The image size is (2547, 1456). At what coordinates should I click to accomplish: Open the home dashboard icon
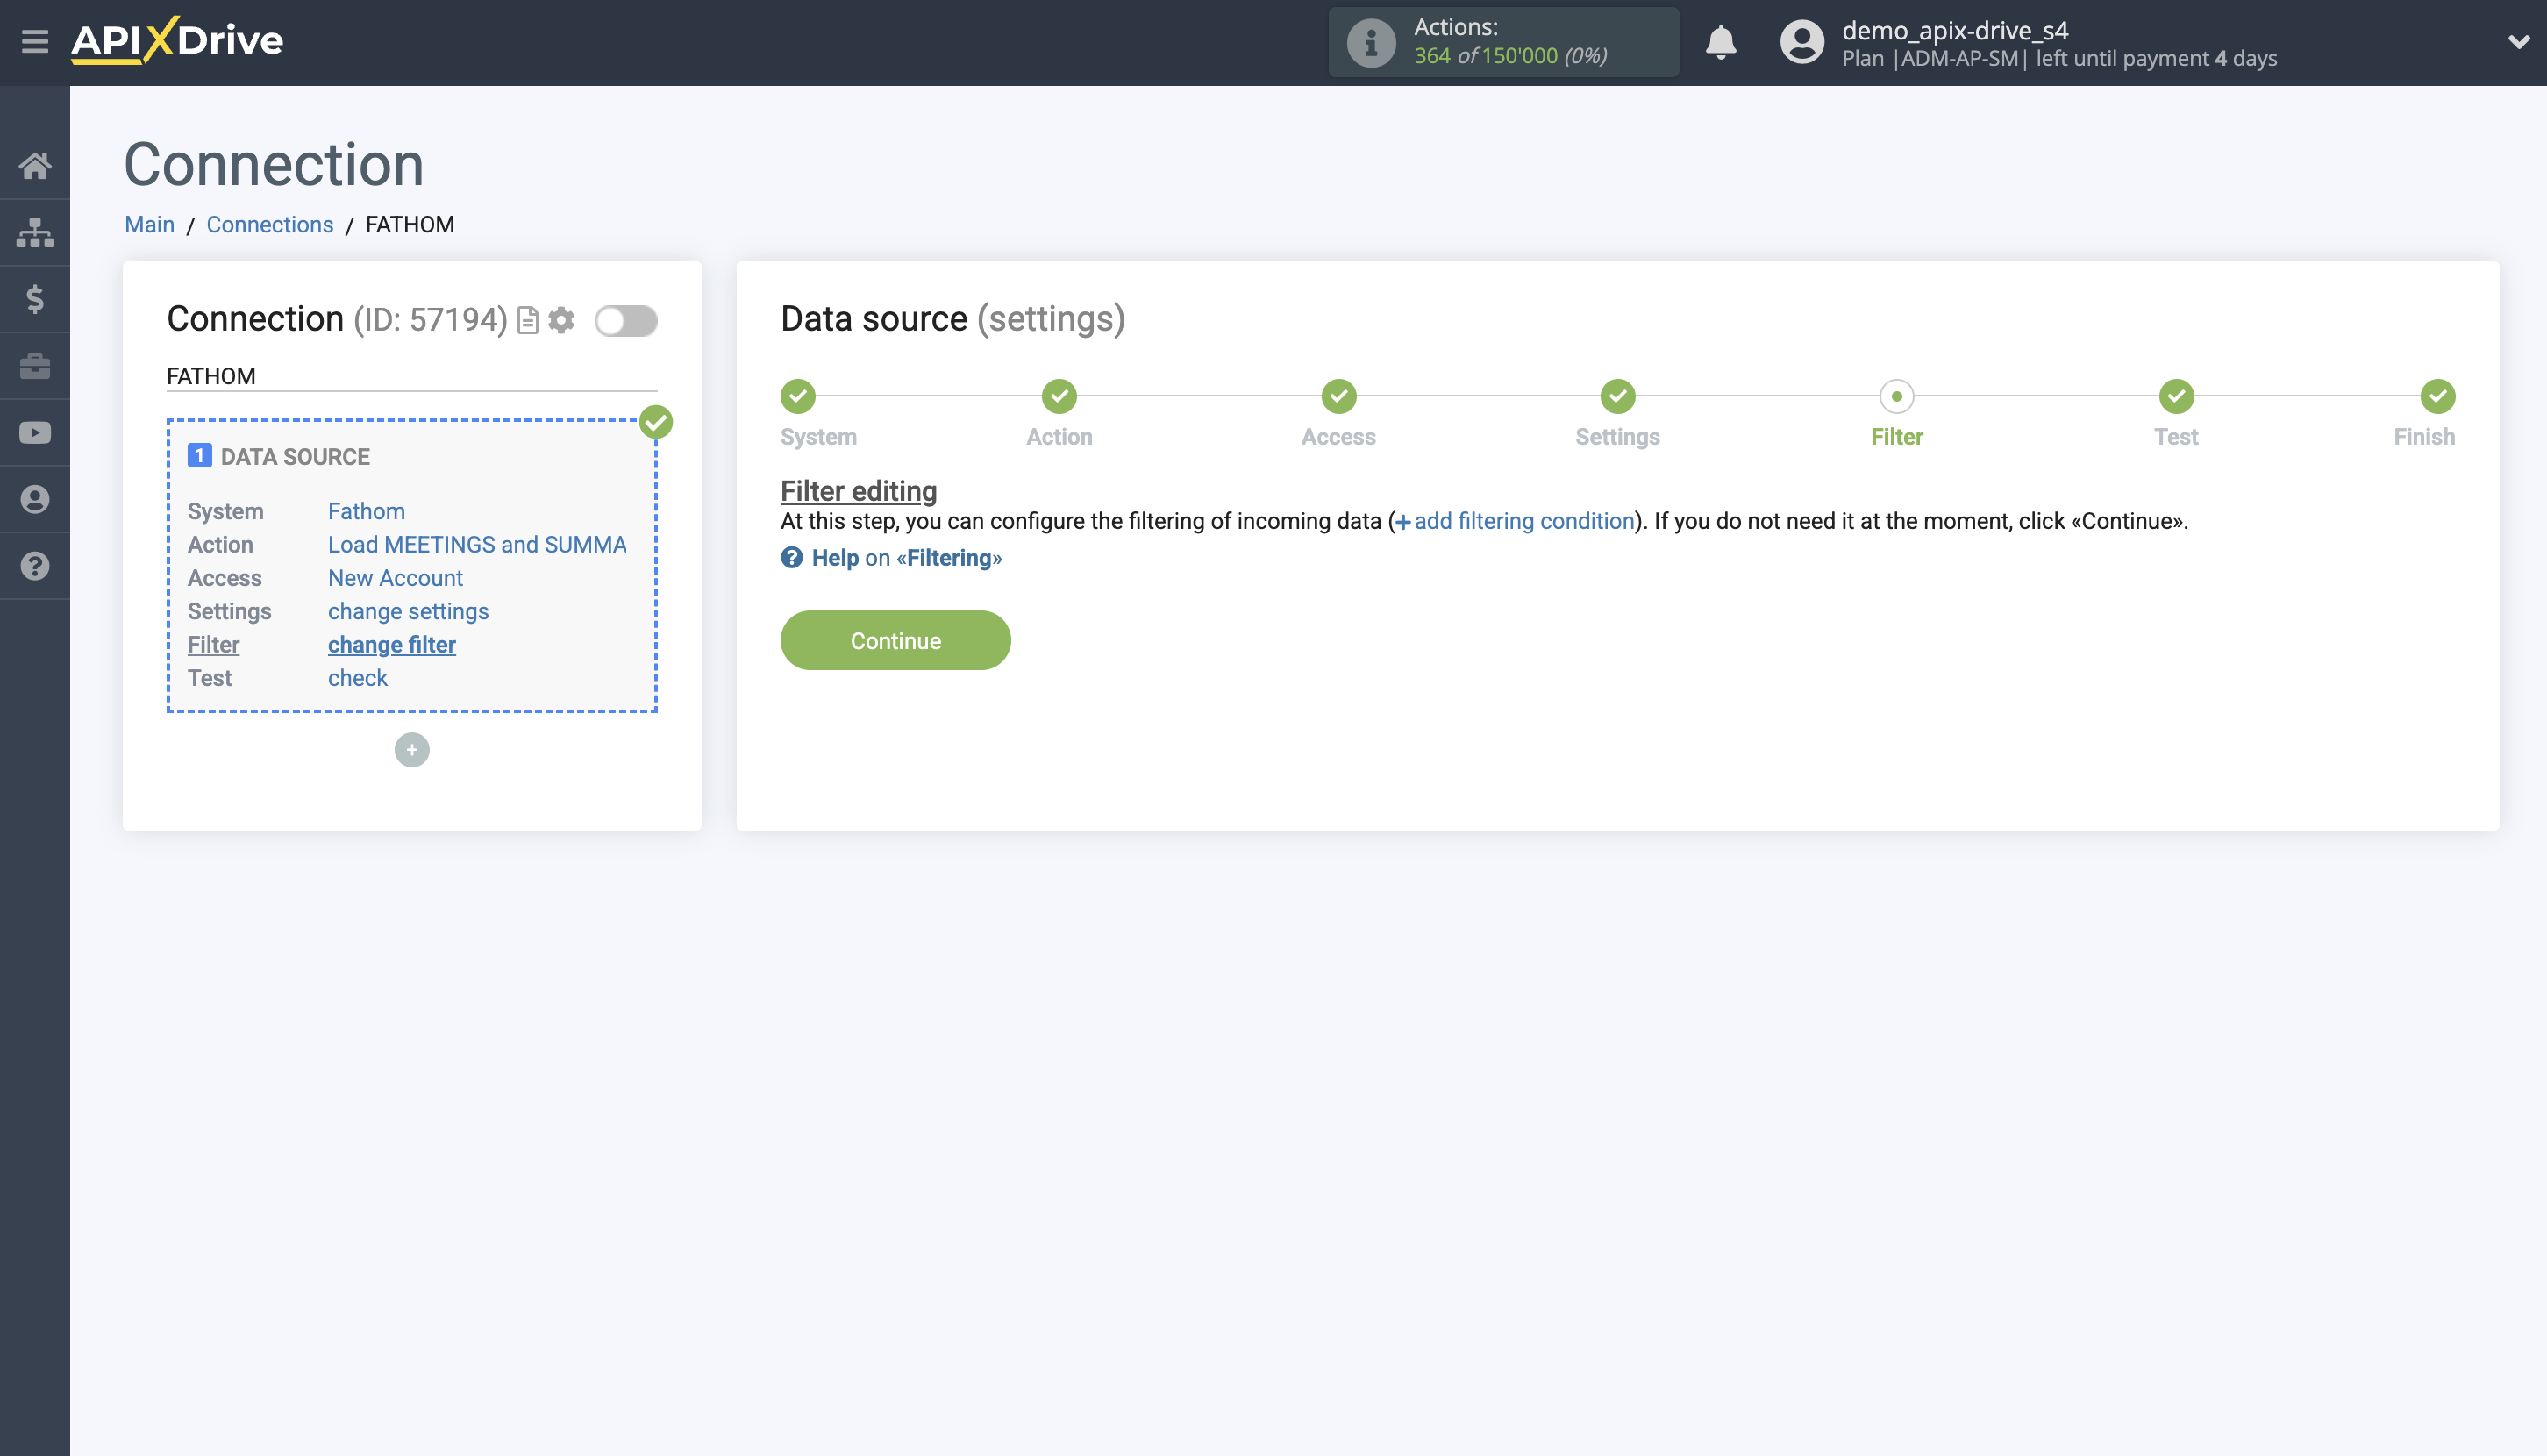pos(35,166)
